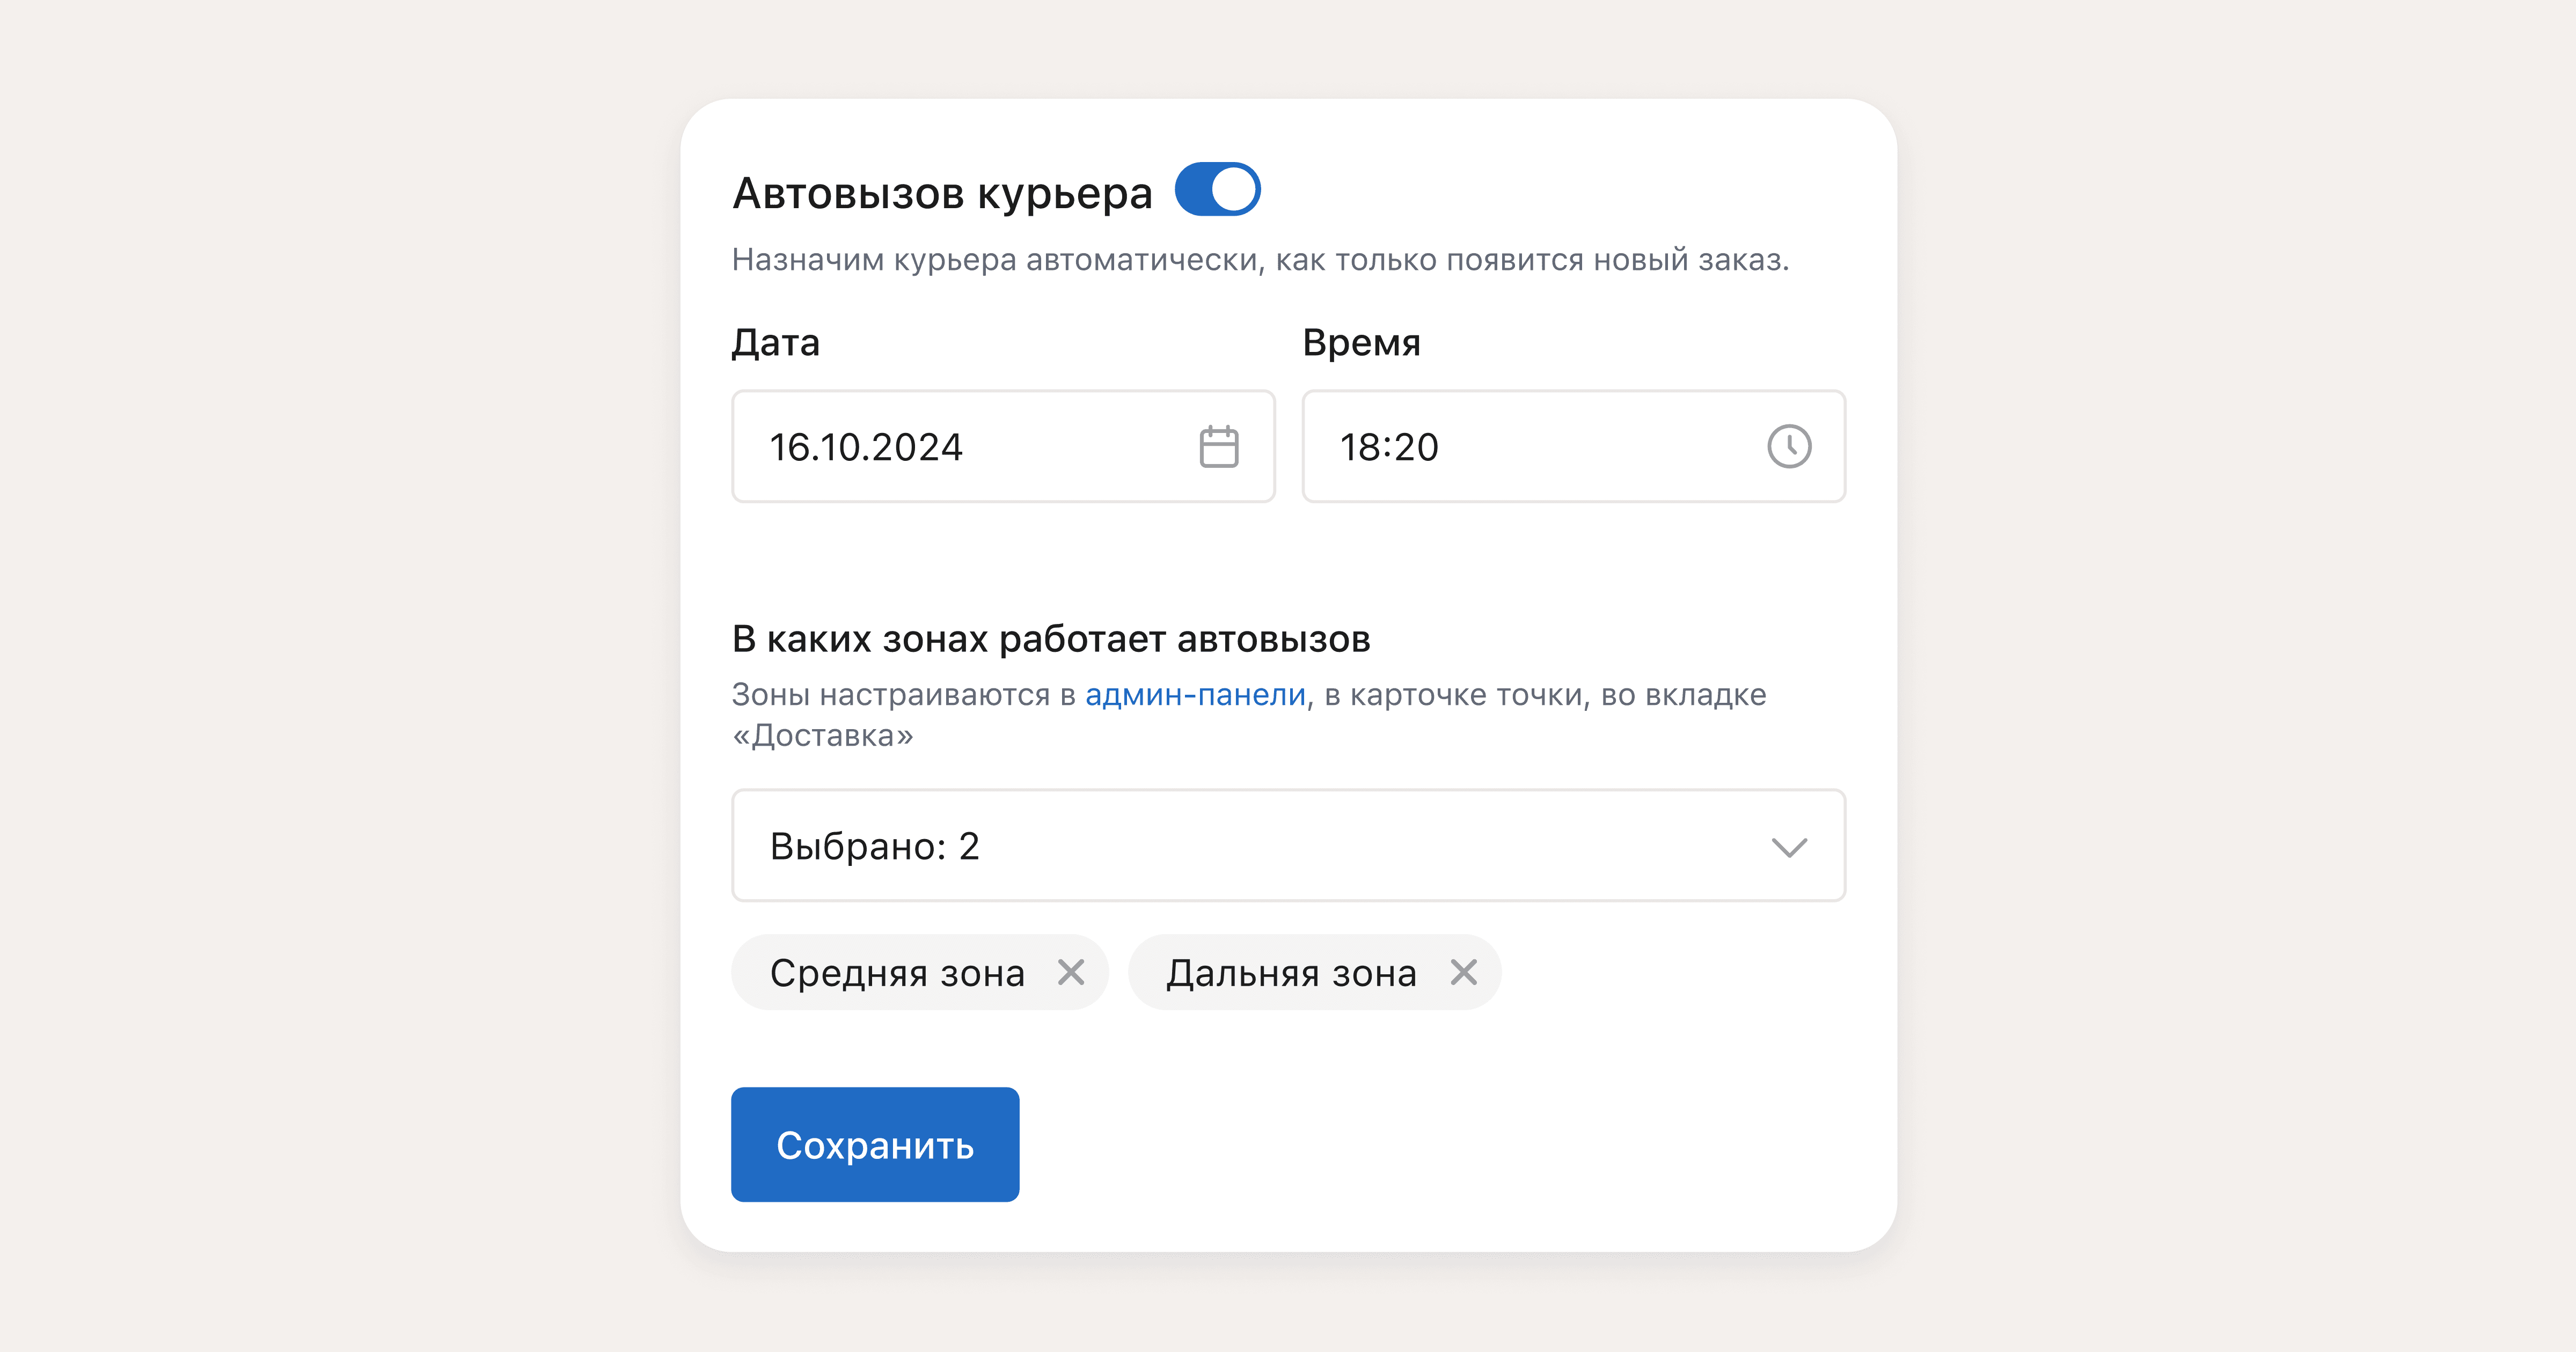Click the Время field label
The width and height of the screenshot is (2576, 1352).
[x=1361, y=343]
